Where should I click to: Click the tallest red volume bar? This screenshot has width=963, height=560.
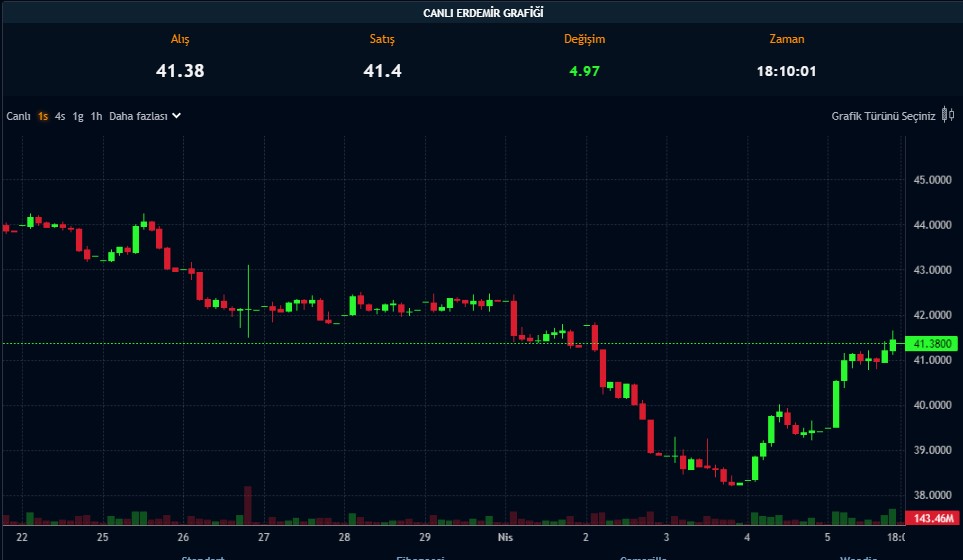tap(247, 505)
